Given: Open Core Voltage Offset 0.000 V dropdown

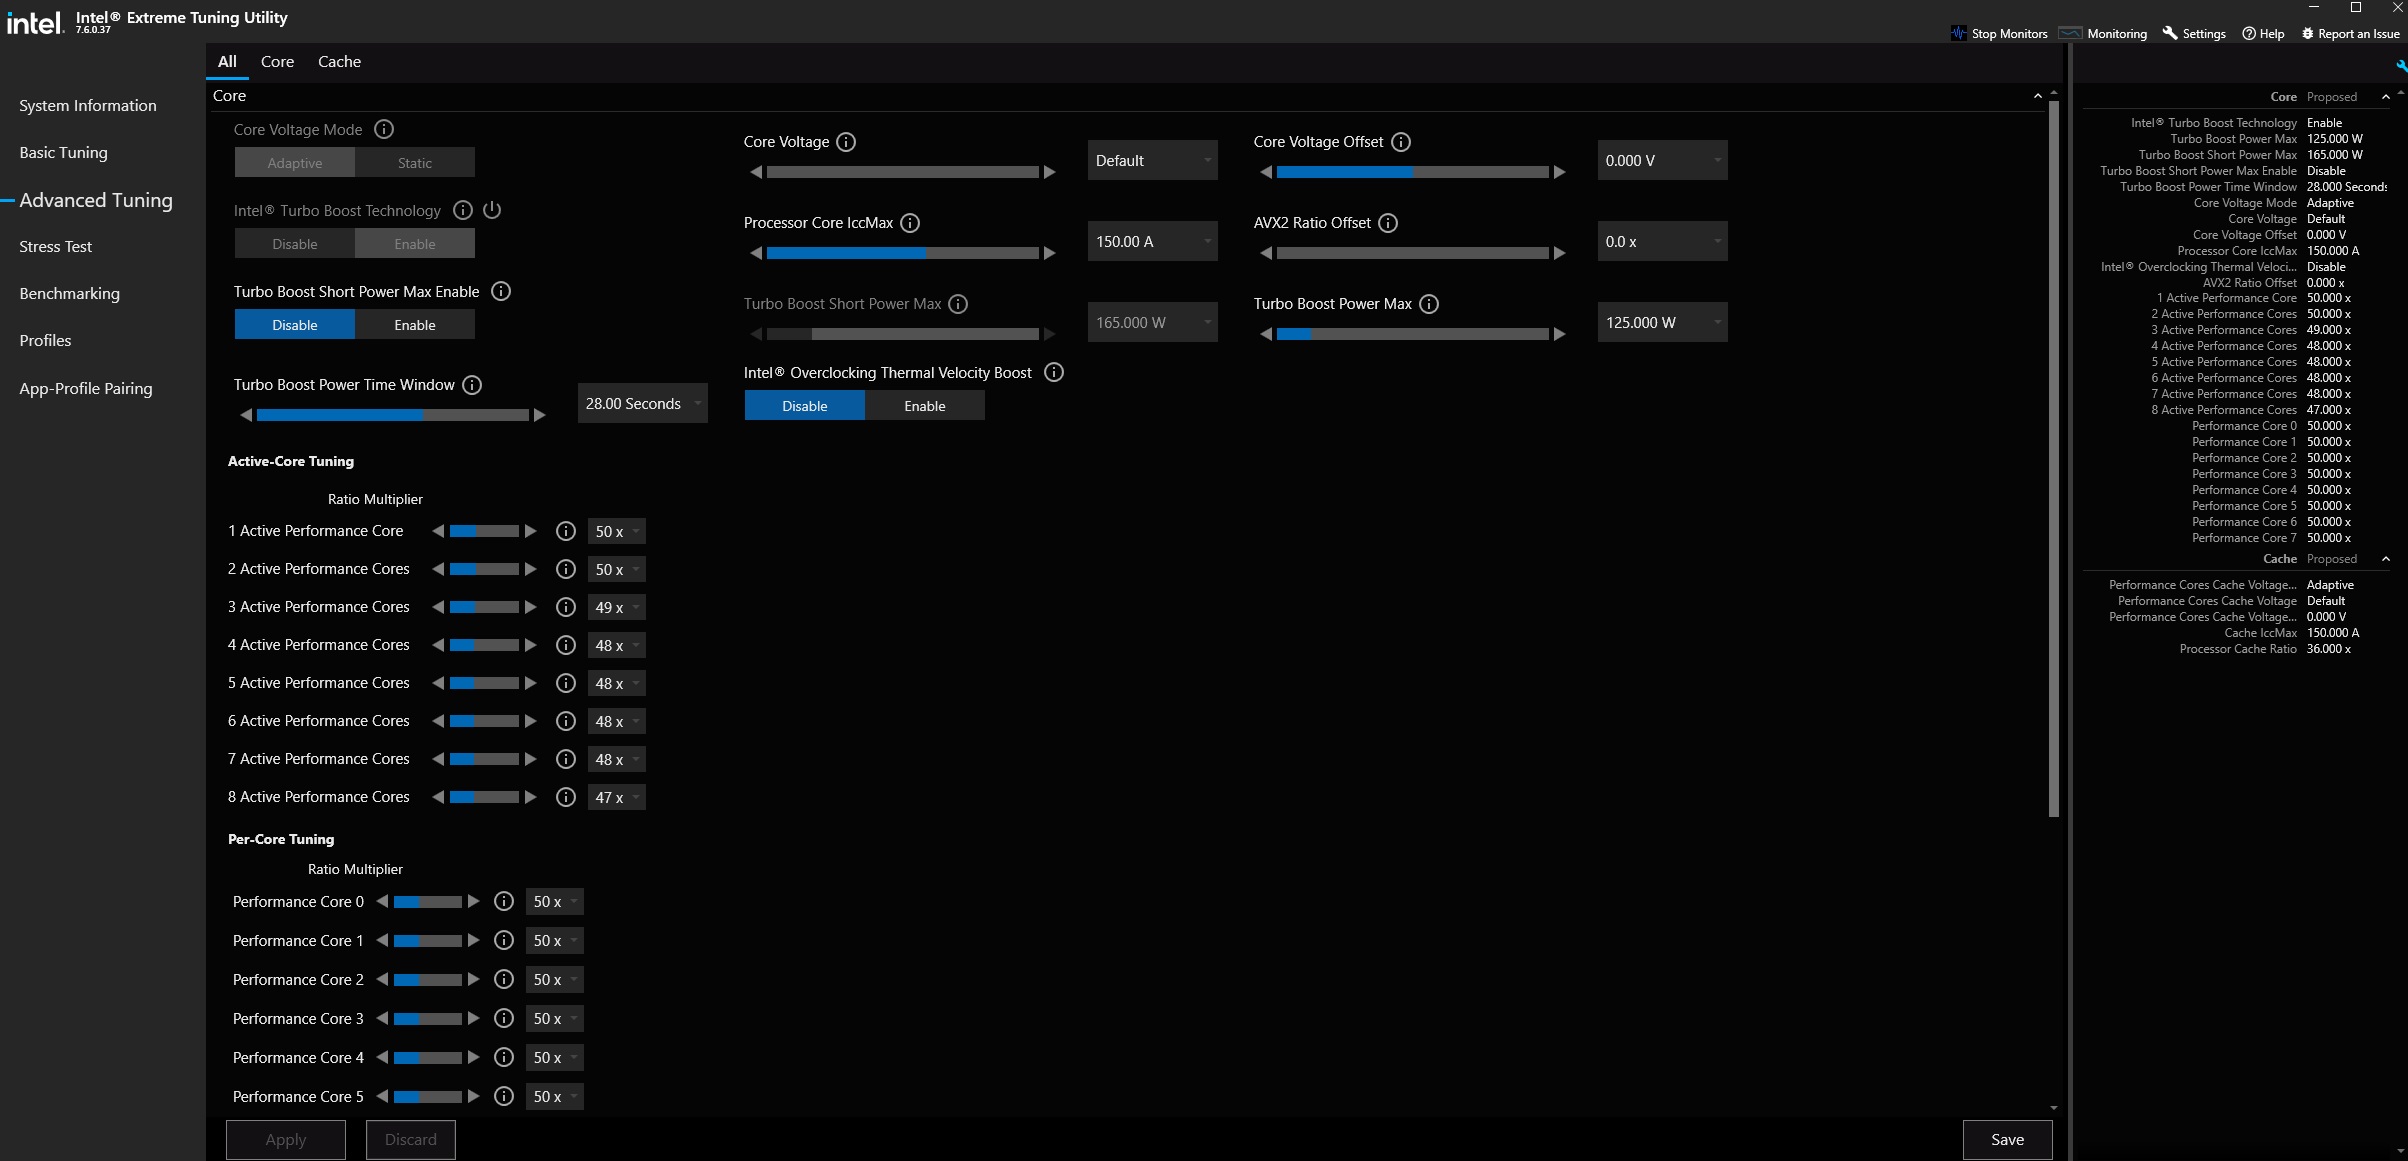Looking at the screenshot, I should [1663, 160].
